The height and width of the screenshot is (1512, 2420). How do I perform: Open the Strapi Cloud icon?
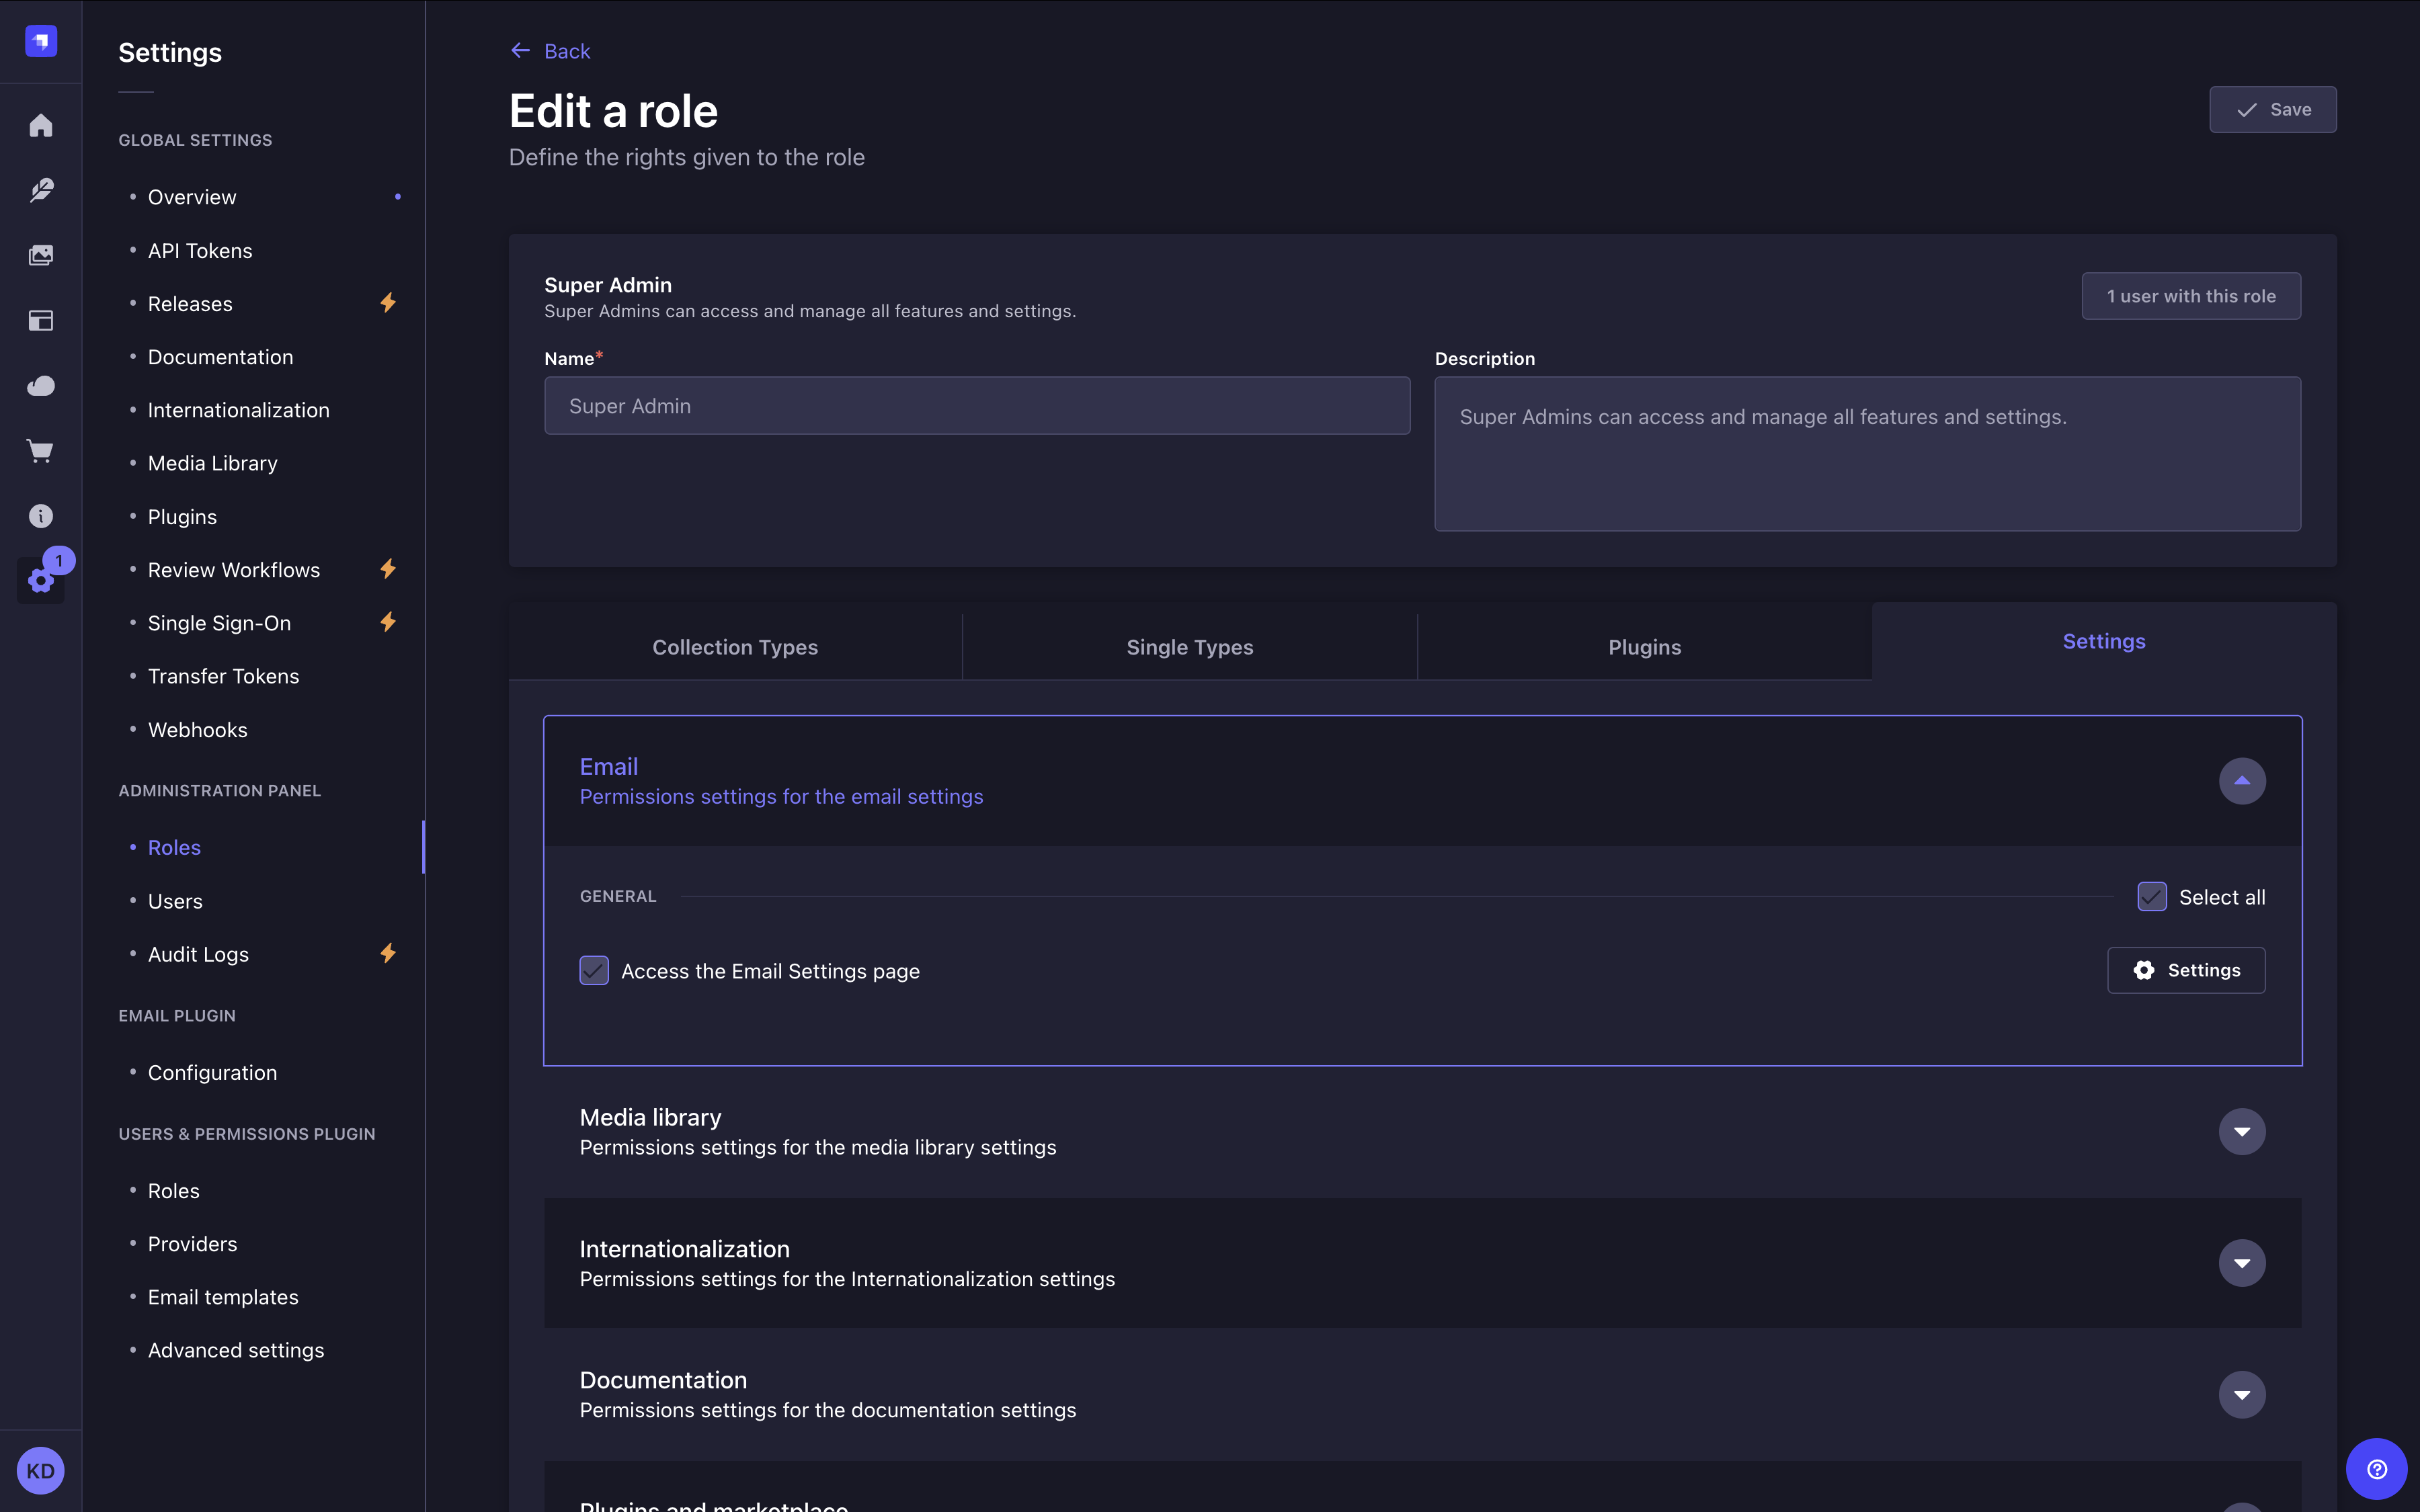[40, 386]
